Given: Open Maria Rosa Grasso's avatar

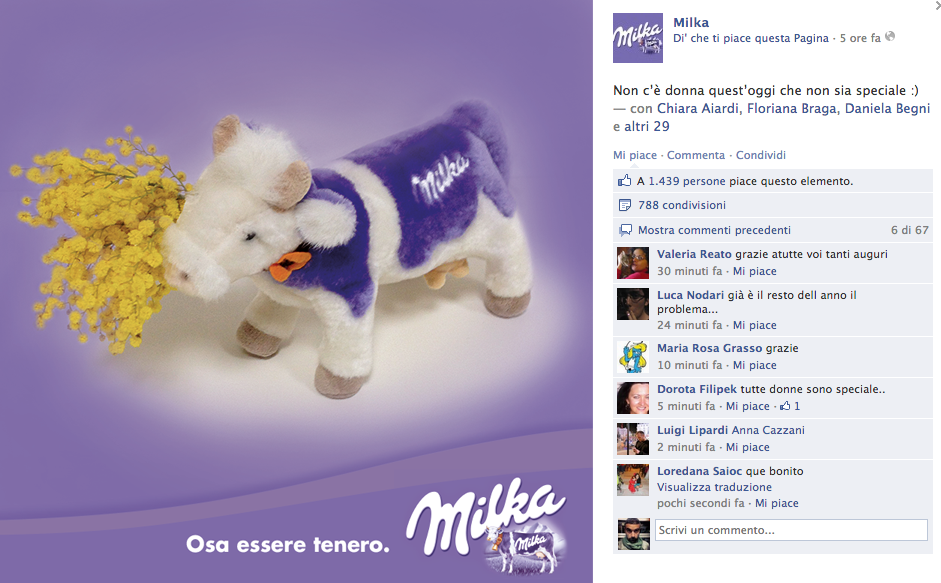Looking at the screenshot, I should [633, 357].
